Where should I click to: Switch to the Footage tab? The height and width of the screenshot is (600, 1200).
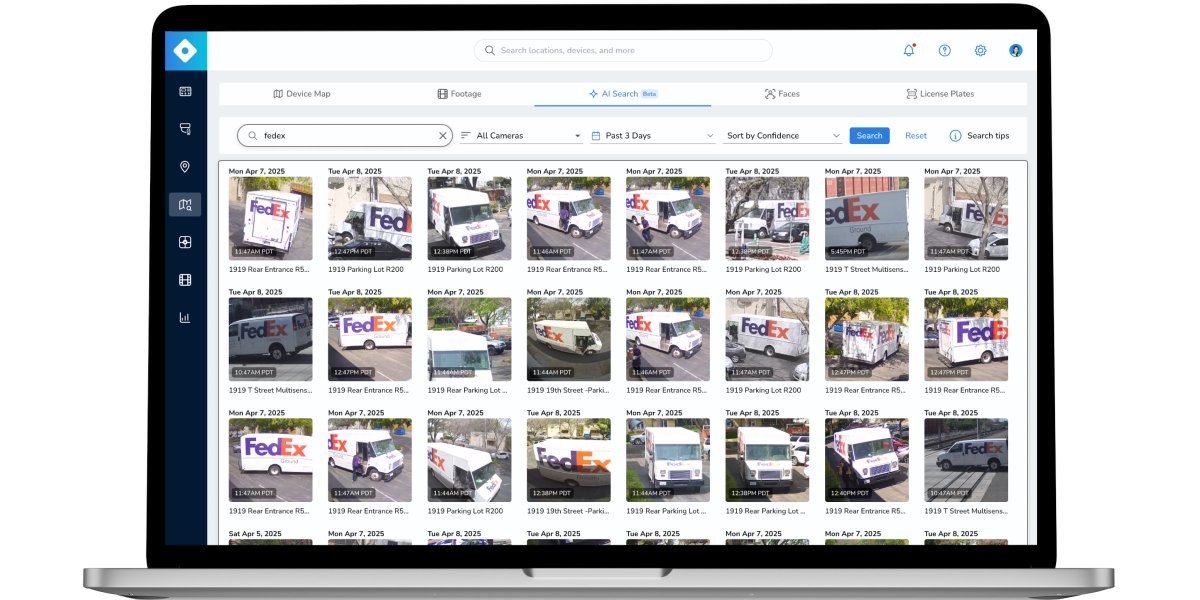[x=459, y=94]
